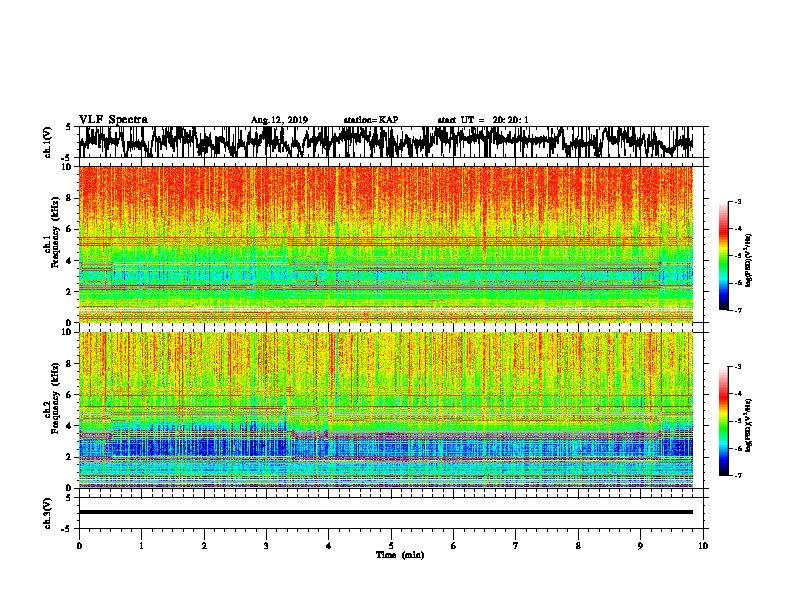792x612 pixels.
Task: Click time axis tick label "9"
Action: point(640,546)
